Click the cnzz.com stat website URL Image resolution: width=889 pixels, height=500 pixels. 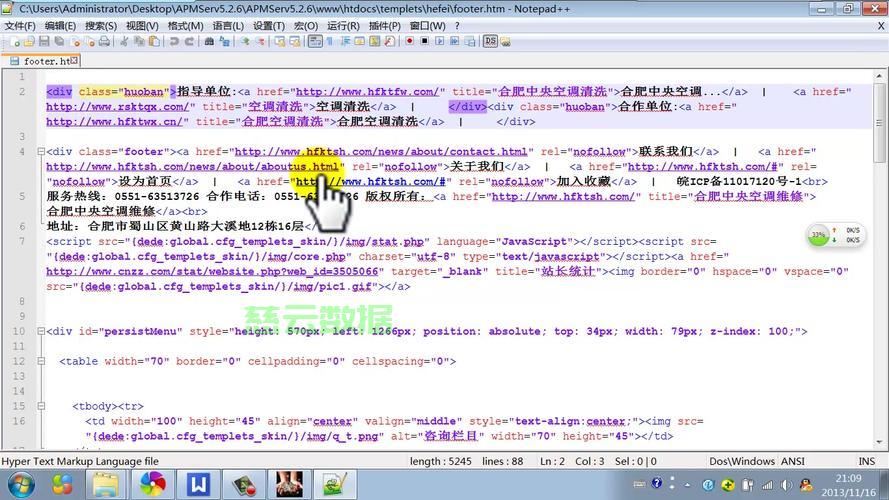212,271
